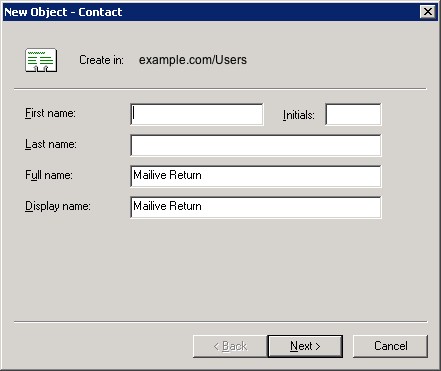Click the 'Create in:' label
Viewport: 441px width, 371px height.
[101, 60]
